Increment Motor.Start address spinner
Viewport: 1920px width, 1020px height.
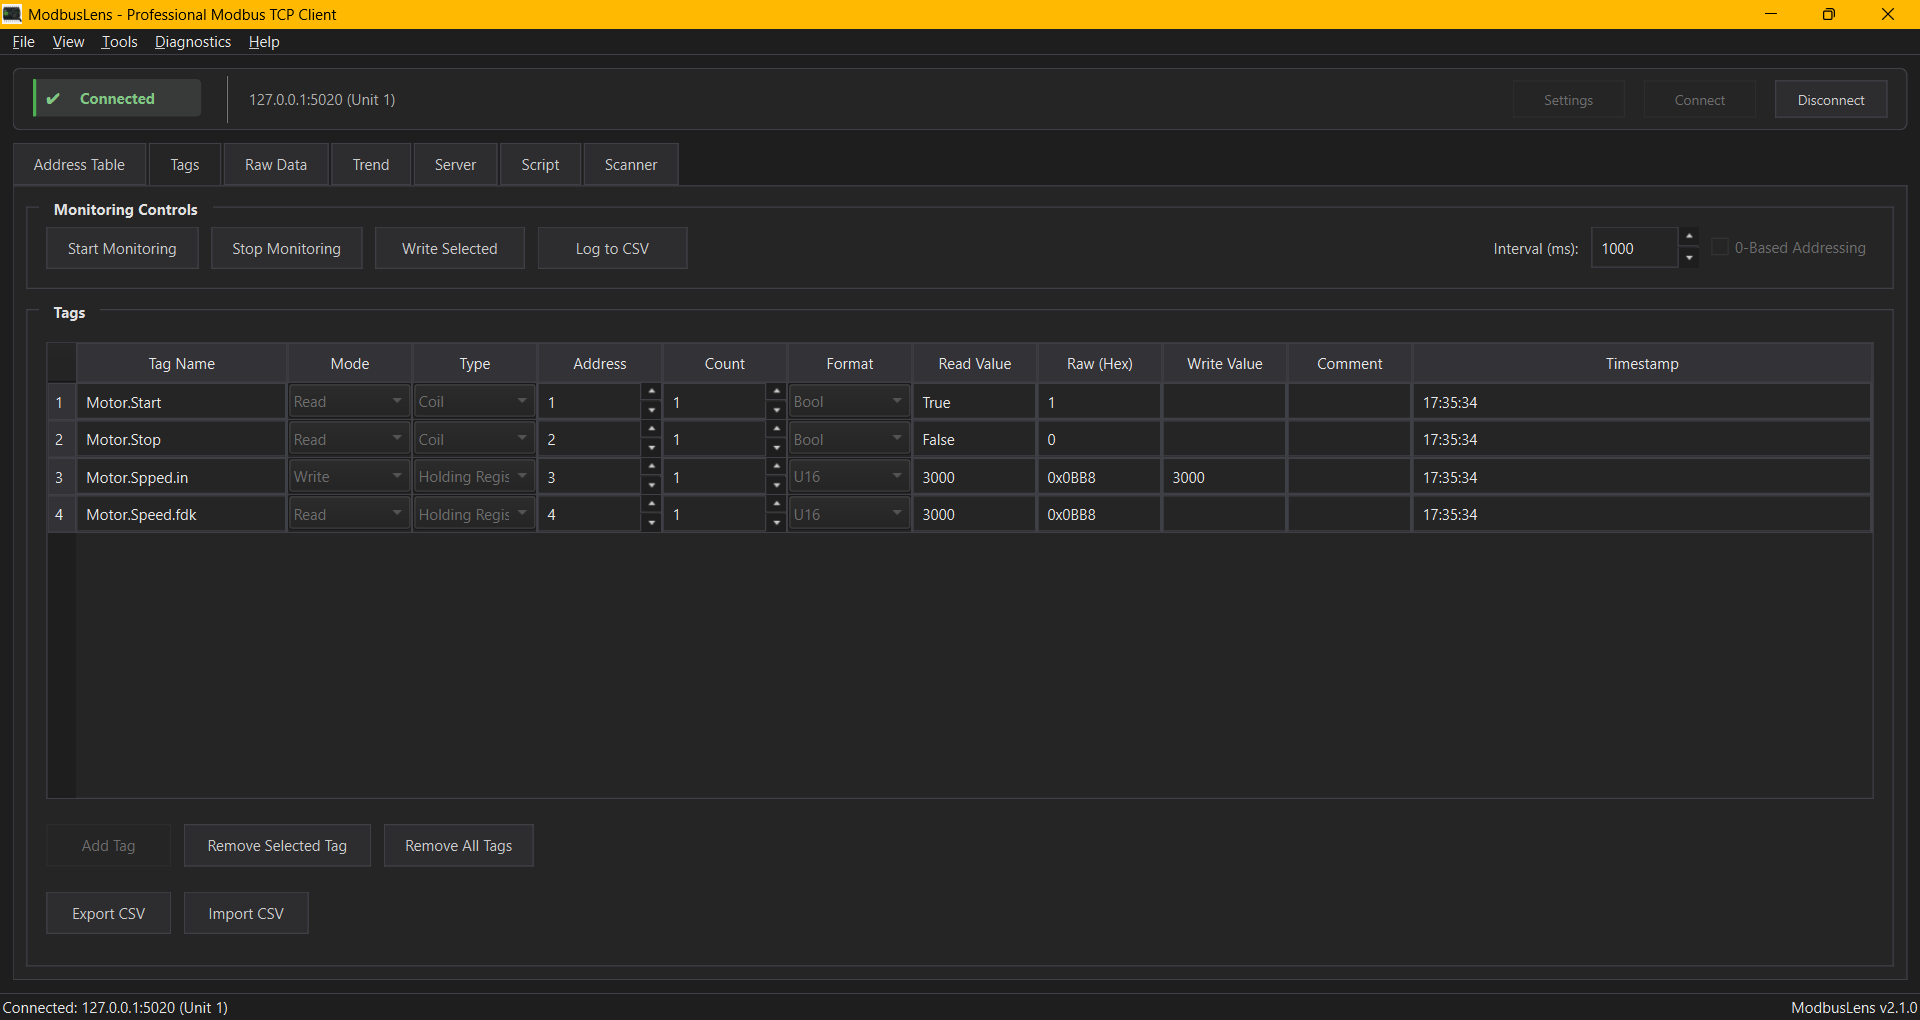coord(652,392)
